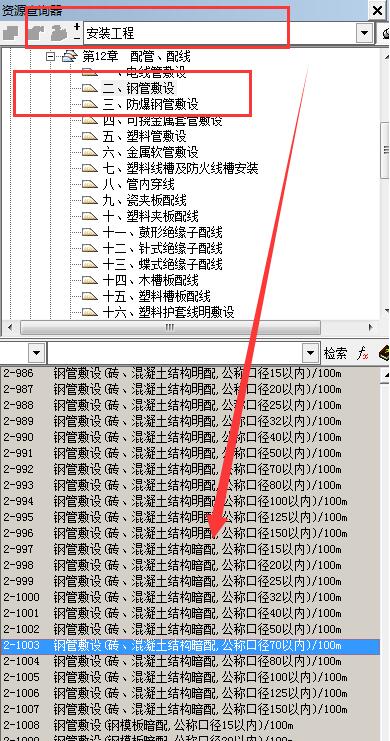390x741 pixels.
Task: Select row 2-999 暗配 公称口径25以内
Action: 190,581
